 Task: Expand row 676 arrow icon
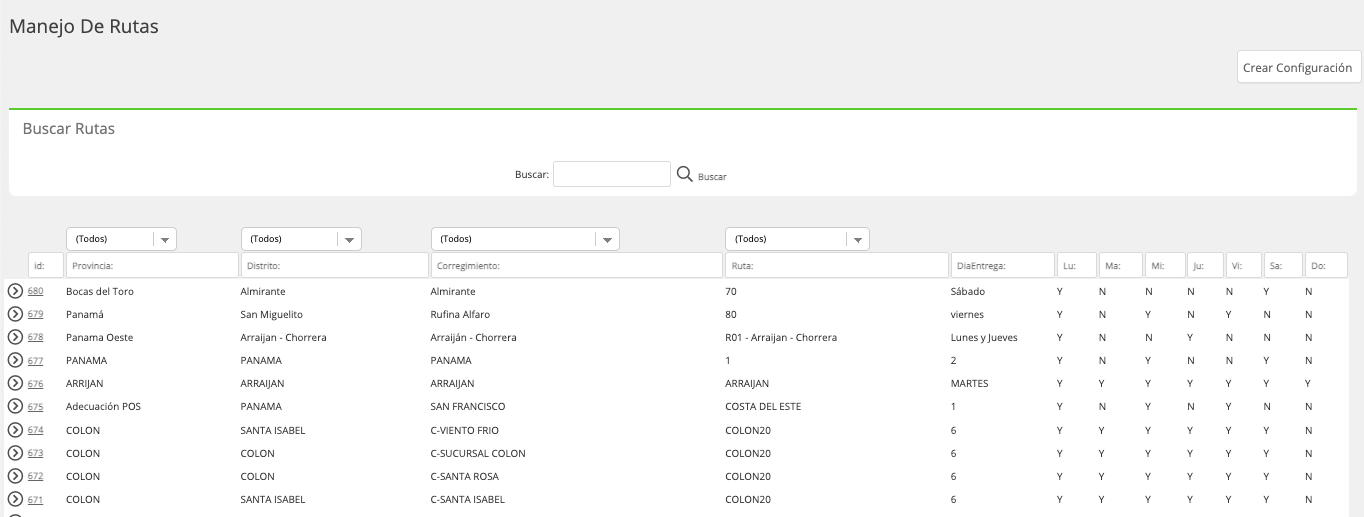pyautogui.click(x=15, y=383)
